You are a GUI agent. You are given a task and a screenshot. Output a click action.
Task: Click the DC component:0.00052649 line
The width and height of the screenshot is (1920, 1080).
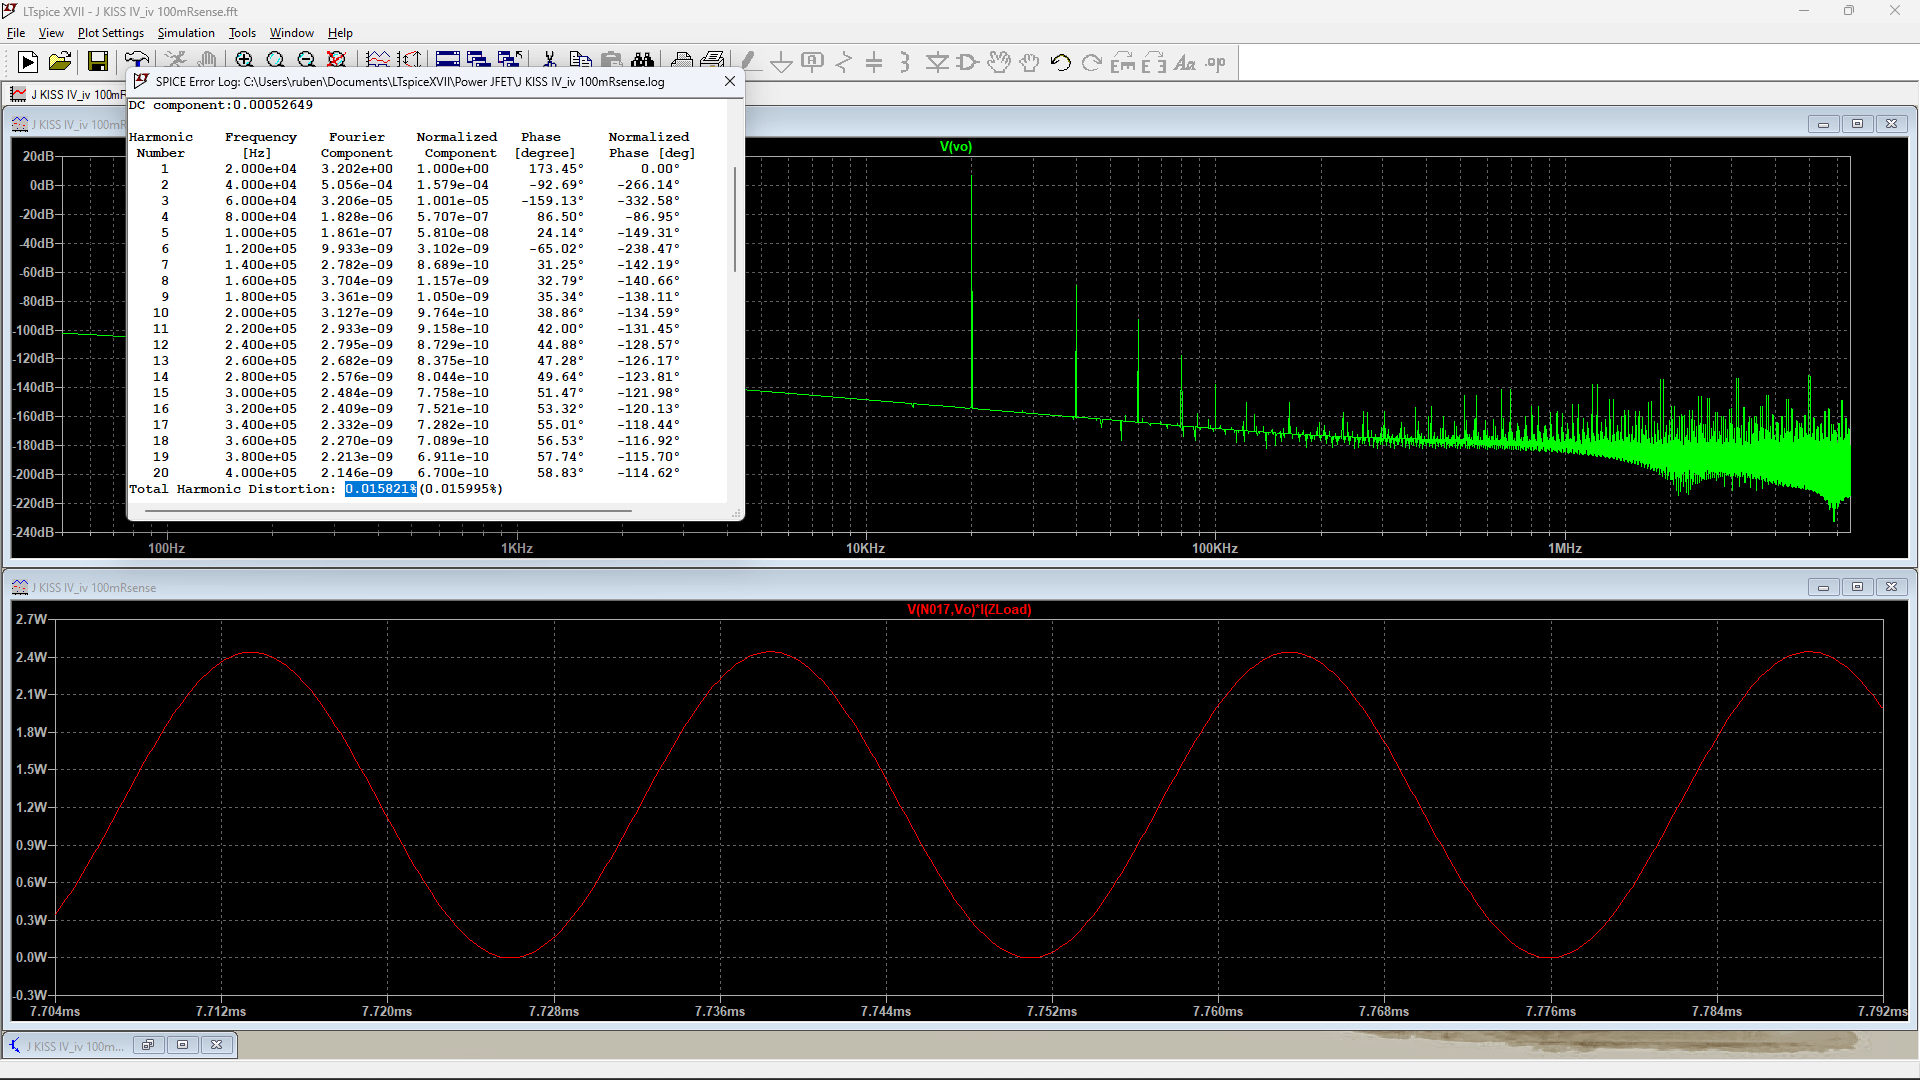[x=221, y=105]
